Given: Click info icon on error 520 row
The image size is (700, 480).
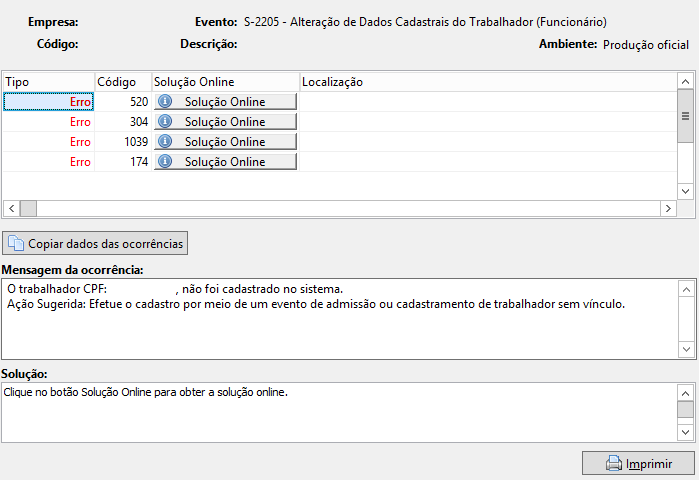Looking at the screenshot, I should pos(165,101).
